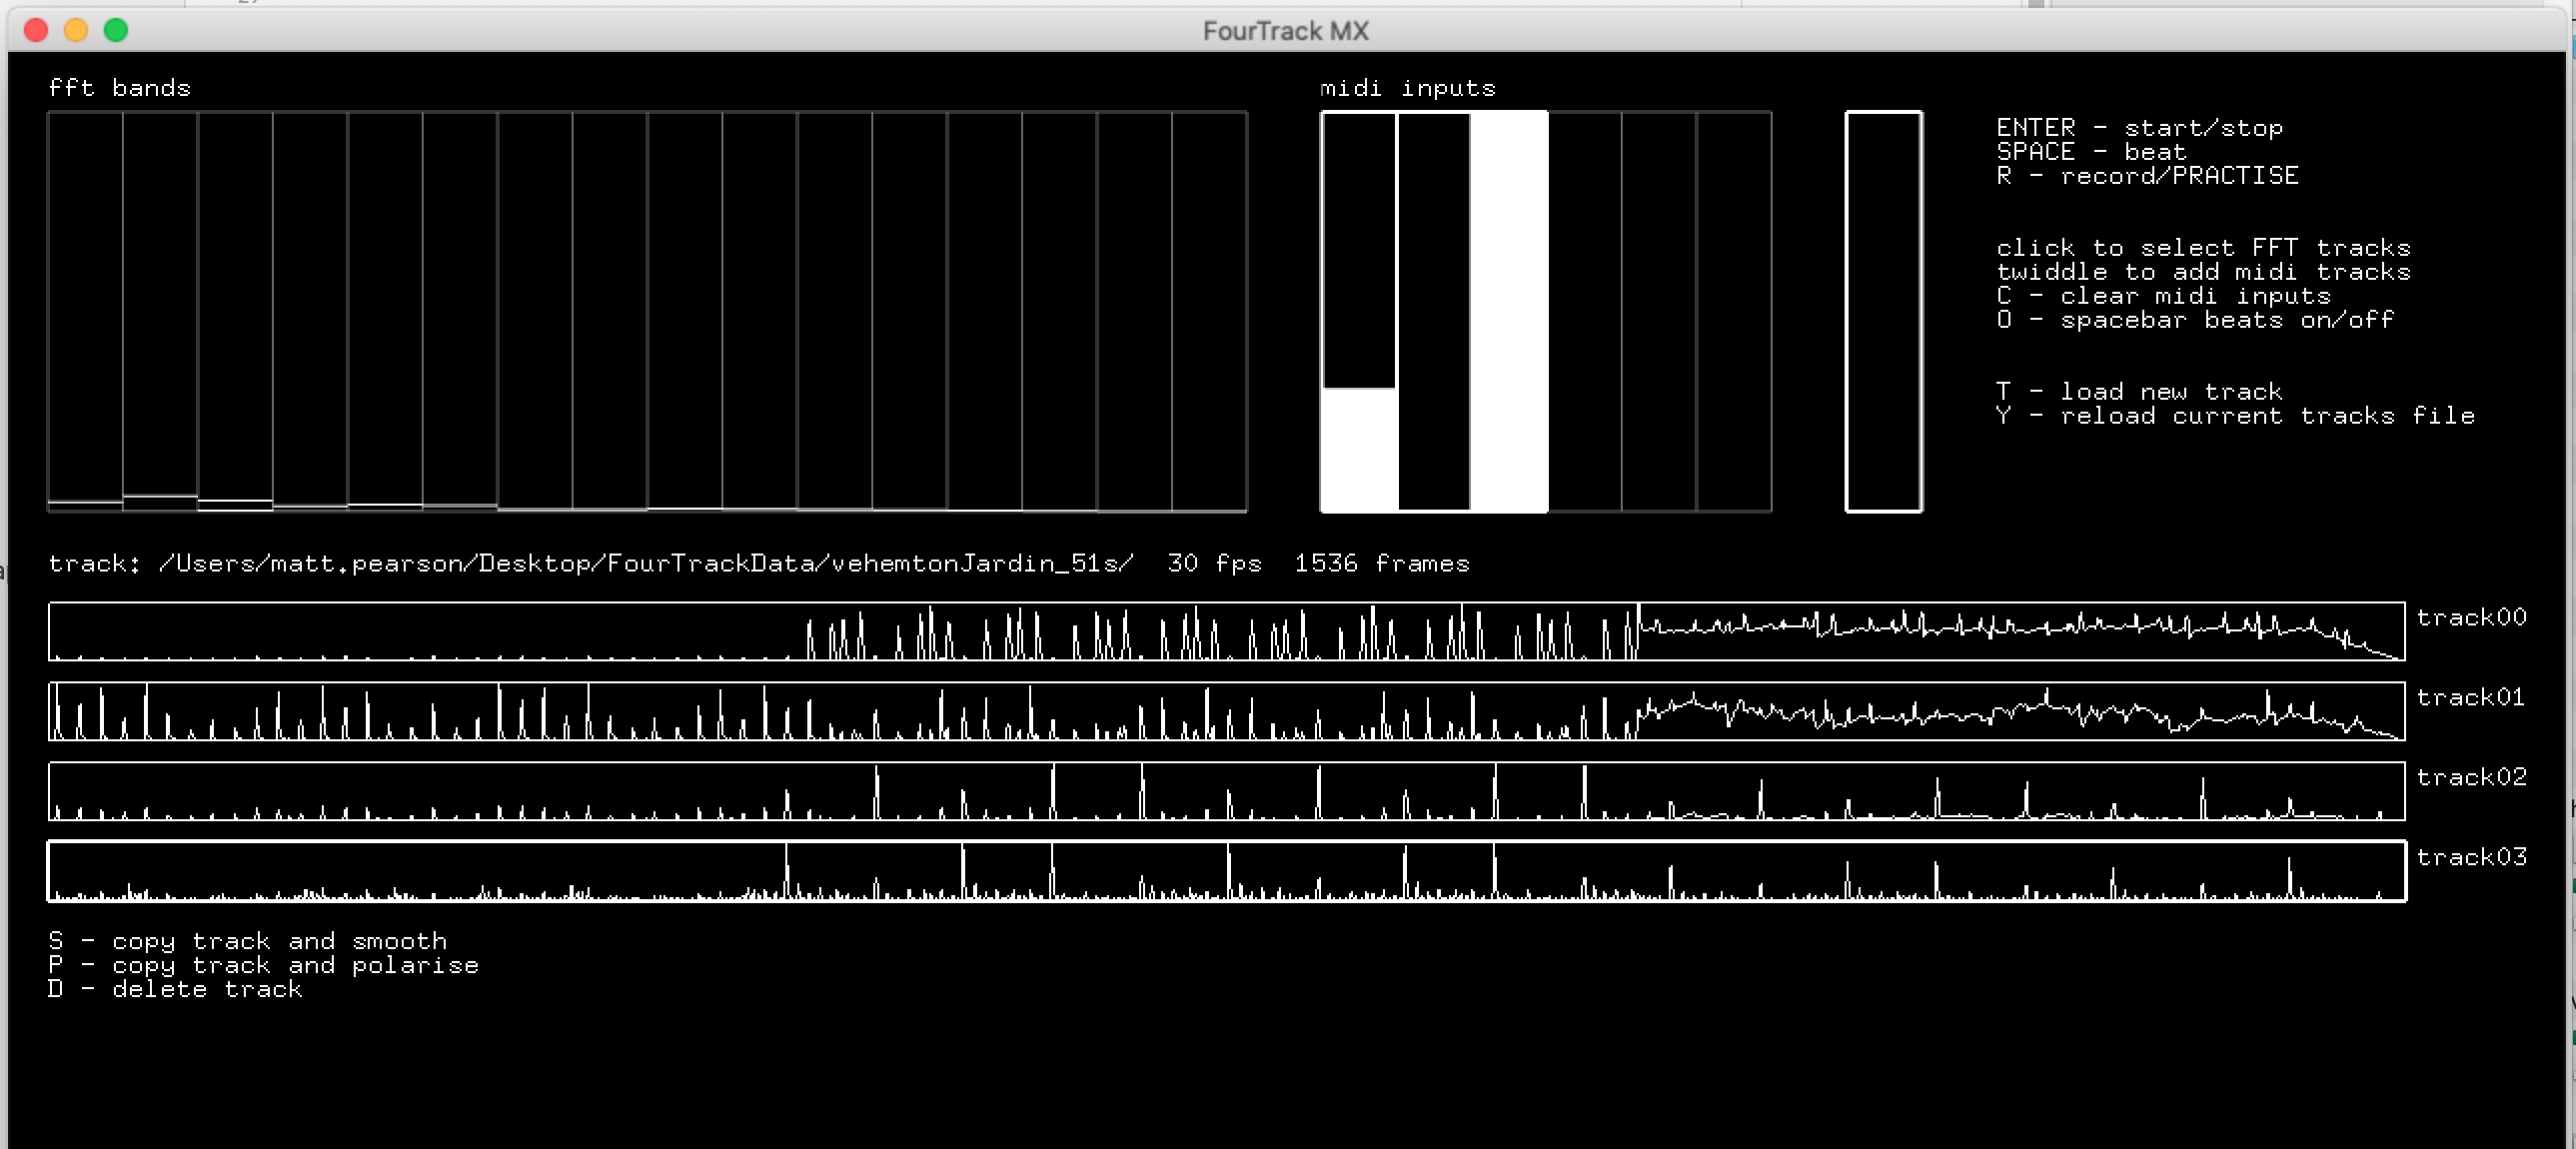2576x1149 pixels.
Task: Click the standalone beat indicator box
Action: (x=1883, y=311)
